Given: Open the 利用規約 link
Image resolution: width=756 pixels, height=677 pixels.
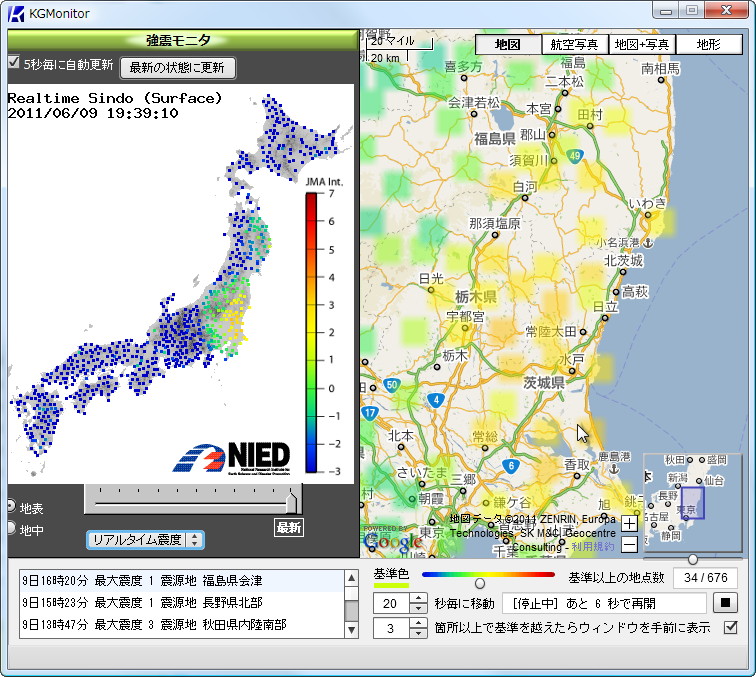Looking at the screenshot, I should pos(593,547).
